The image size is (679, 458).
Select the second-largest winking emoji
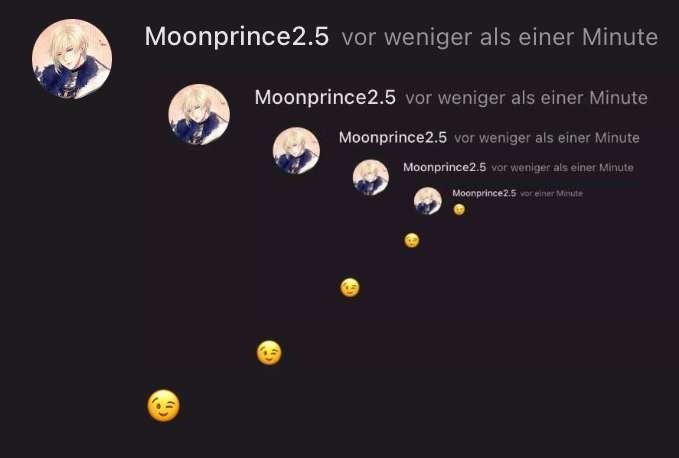269,353
